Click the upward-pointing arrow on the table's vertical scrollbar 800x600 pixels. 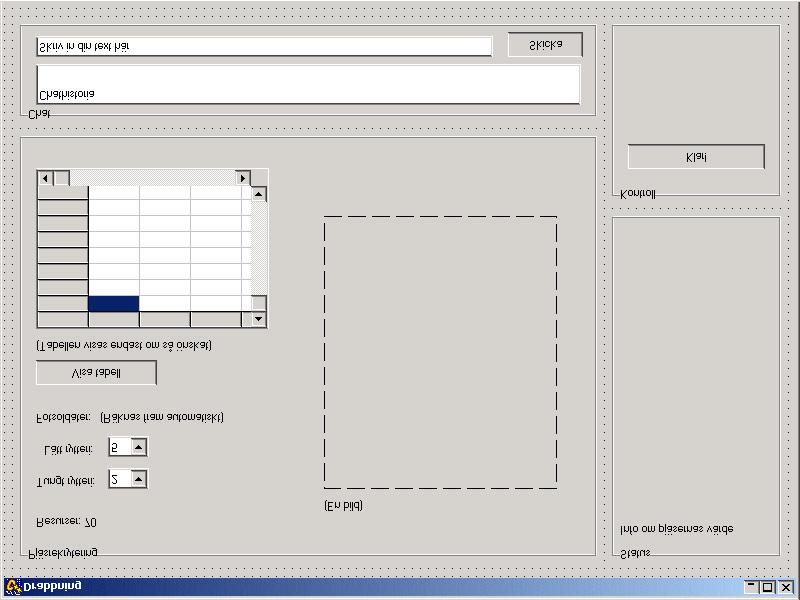pyautogui.click(x=259, y=194)
